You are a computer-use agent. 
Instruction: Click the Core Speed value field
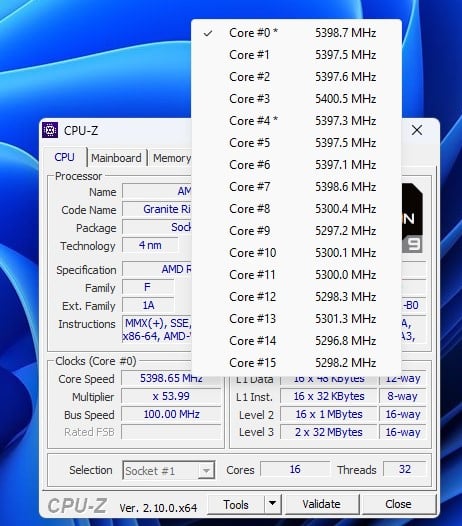point(171,378)
